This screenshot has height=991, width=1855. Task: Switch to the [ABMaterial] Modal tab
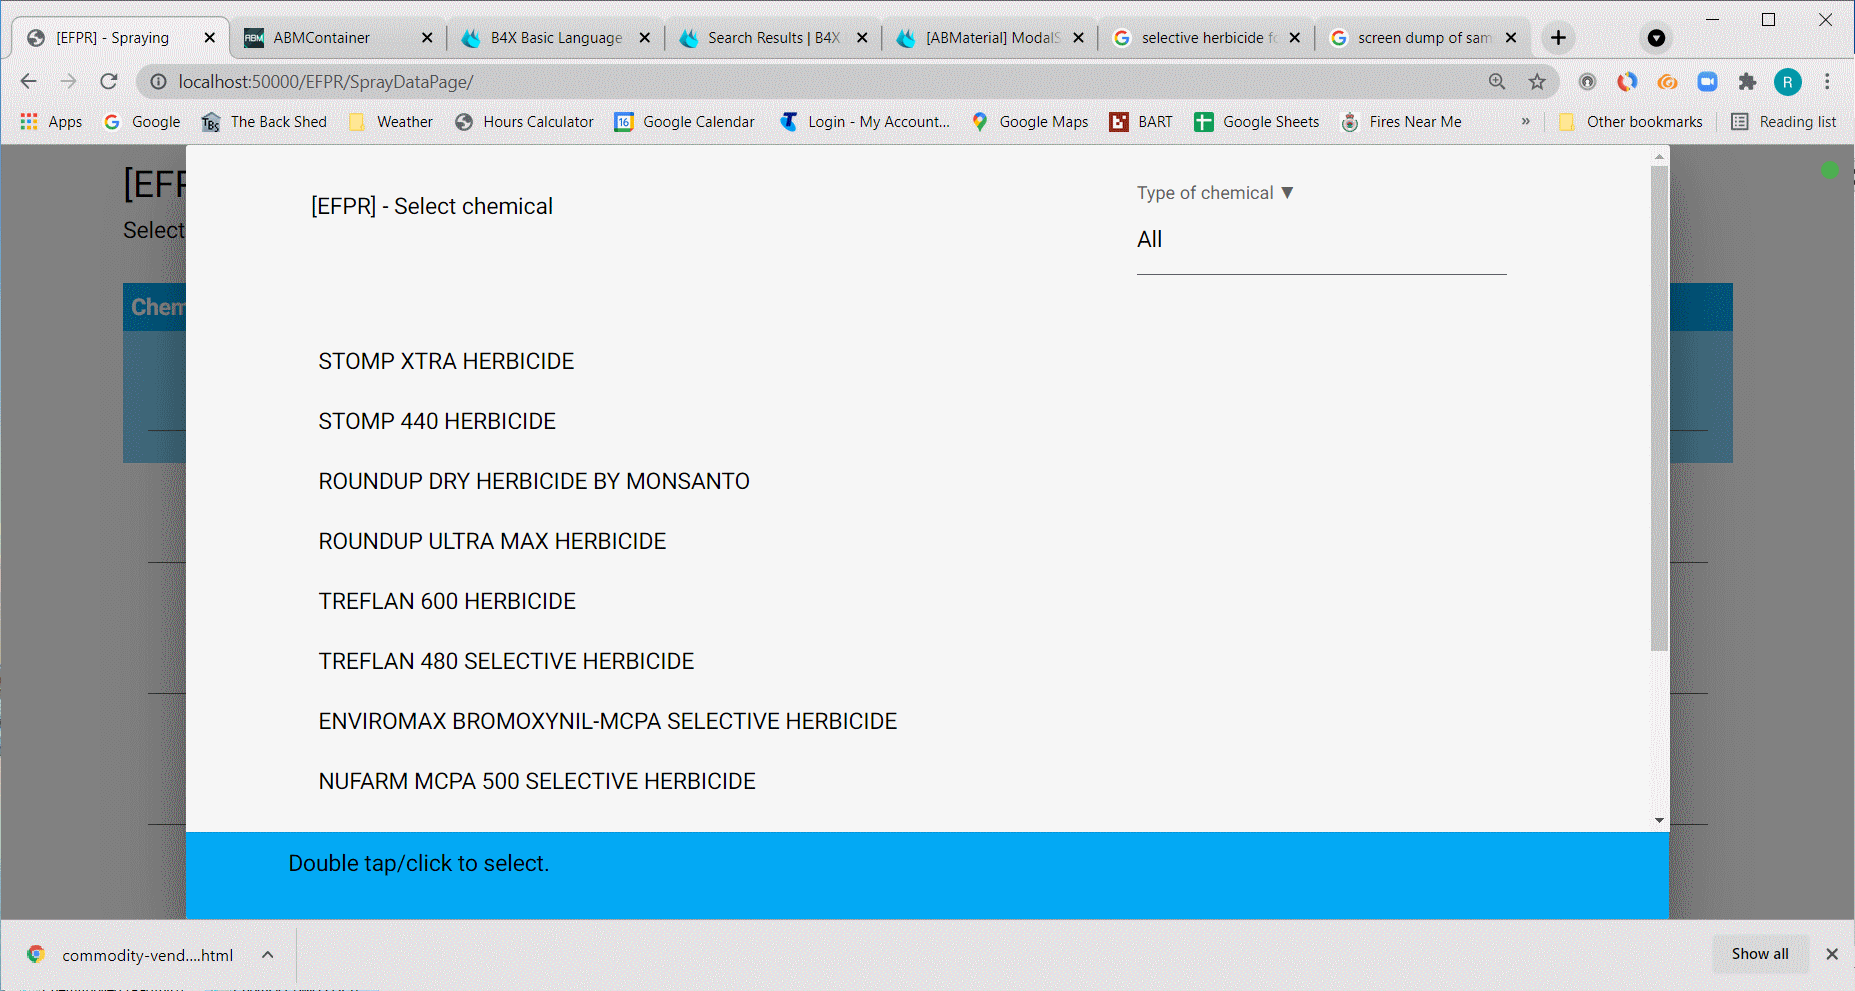pos(992,38)
